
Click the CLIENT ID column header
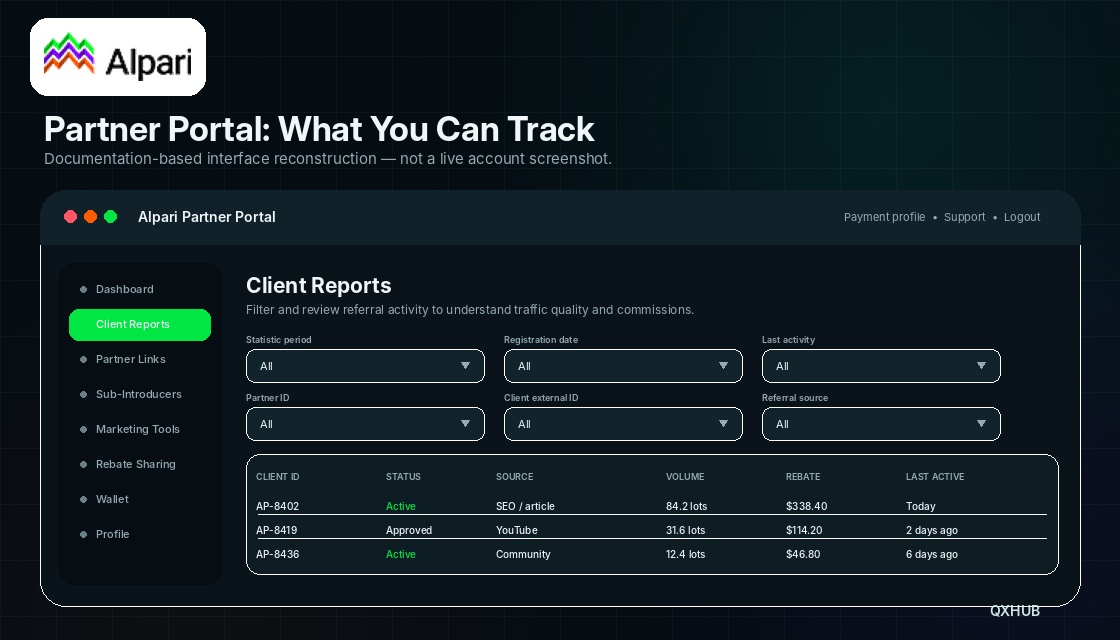tap(278, 476)
